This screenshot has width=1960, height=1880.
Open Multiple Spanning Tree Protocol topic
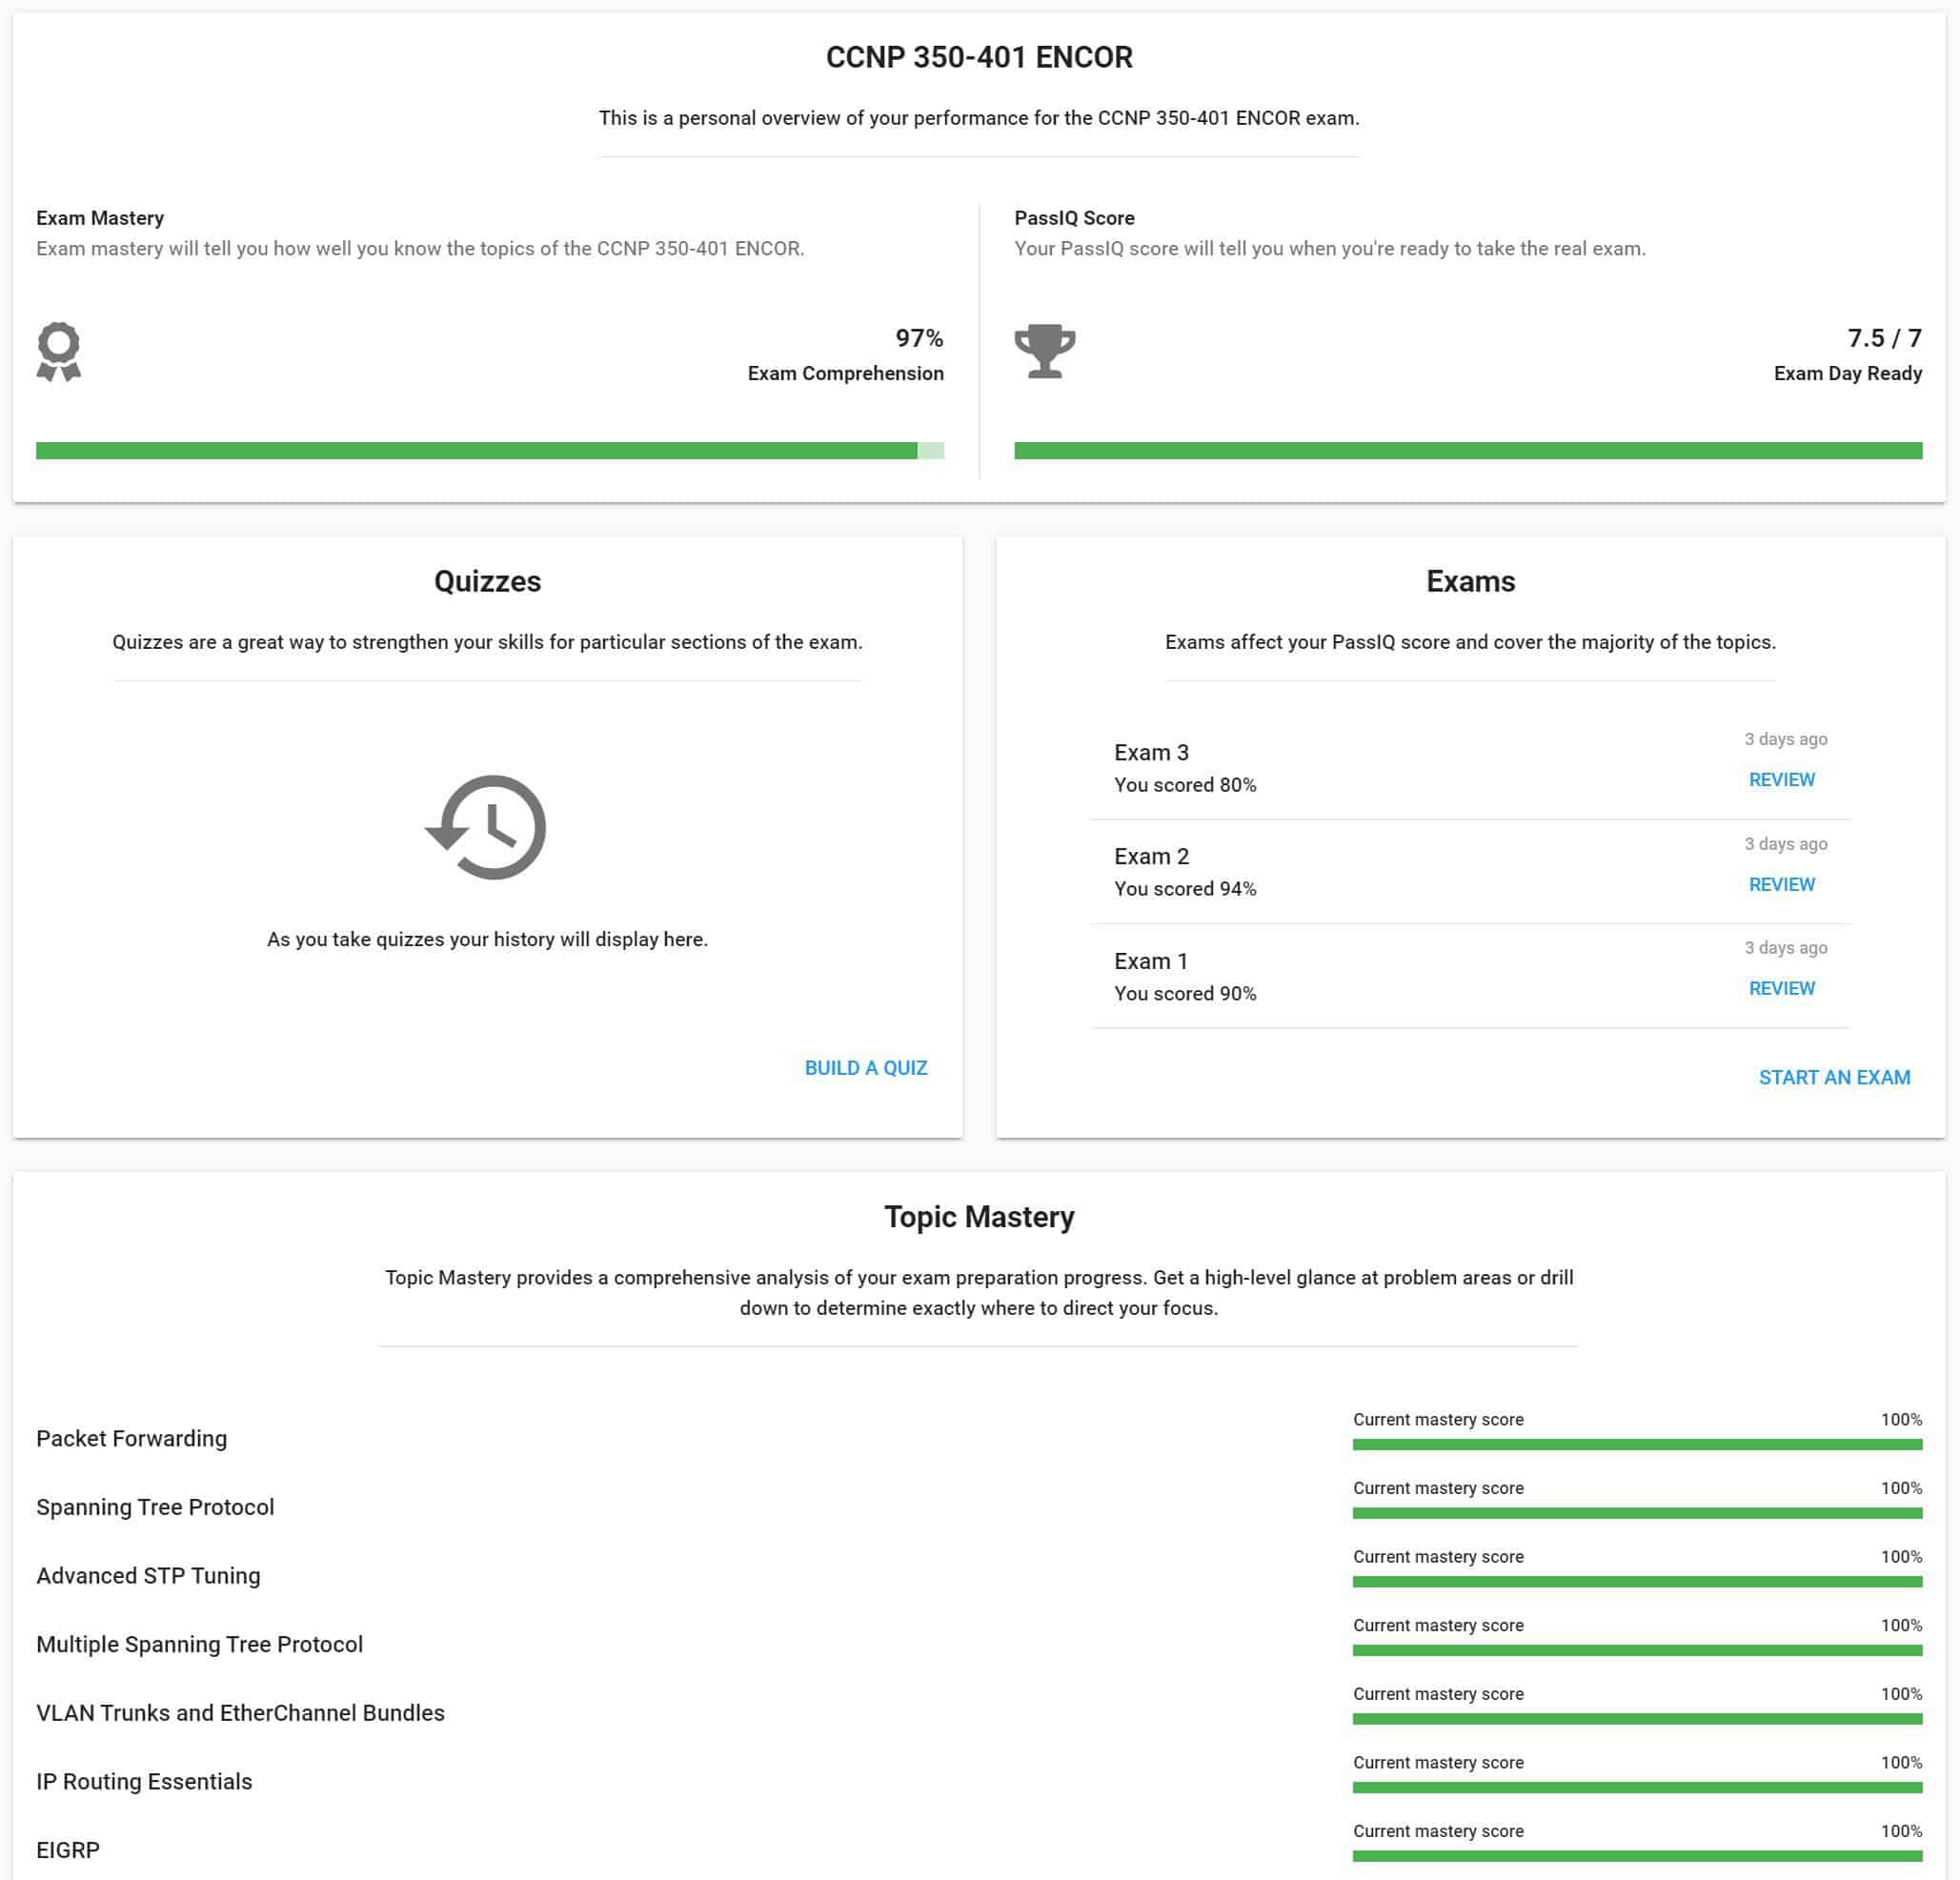pyautogui.click(x=199, y=1644)
